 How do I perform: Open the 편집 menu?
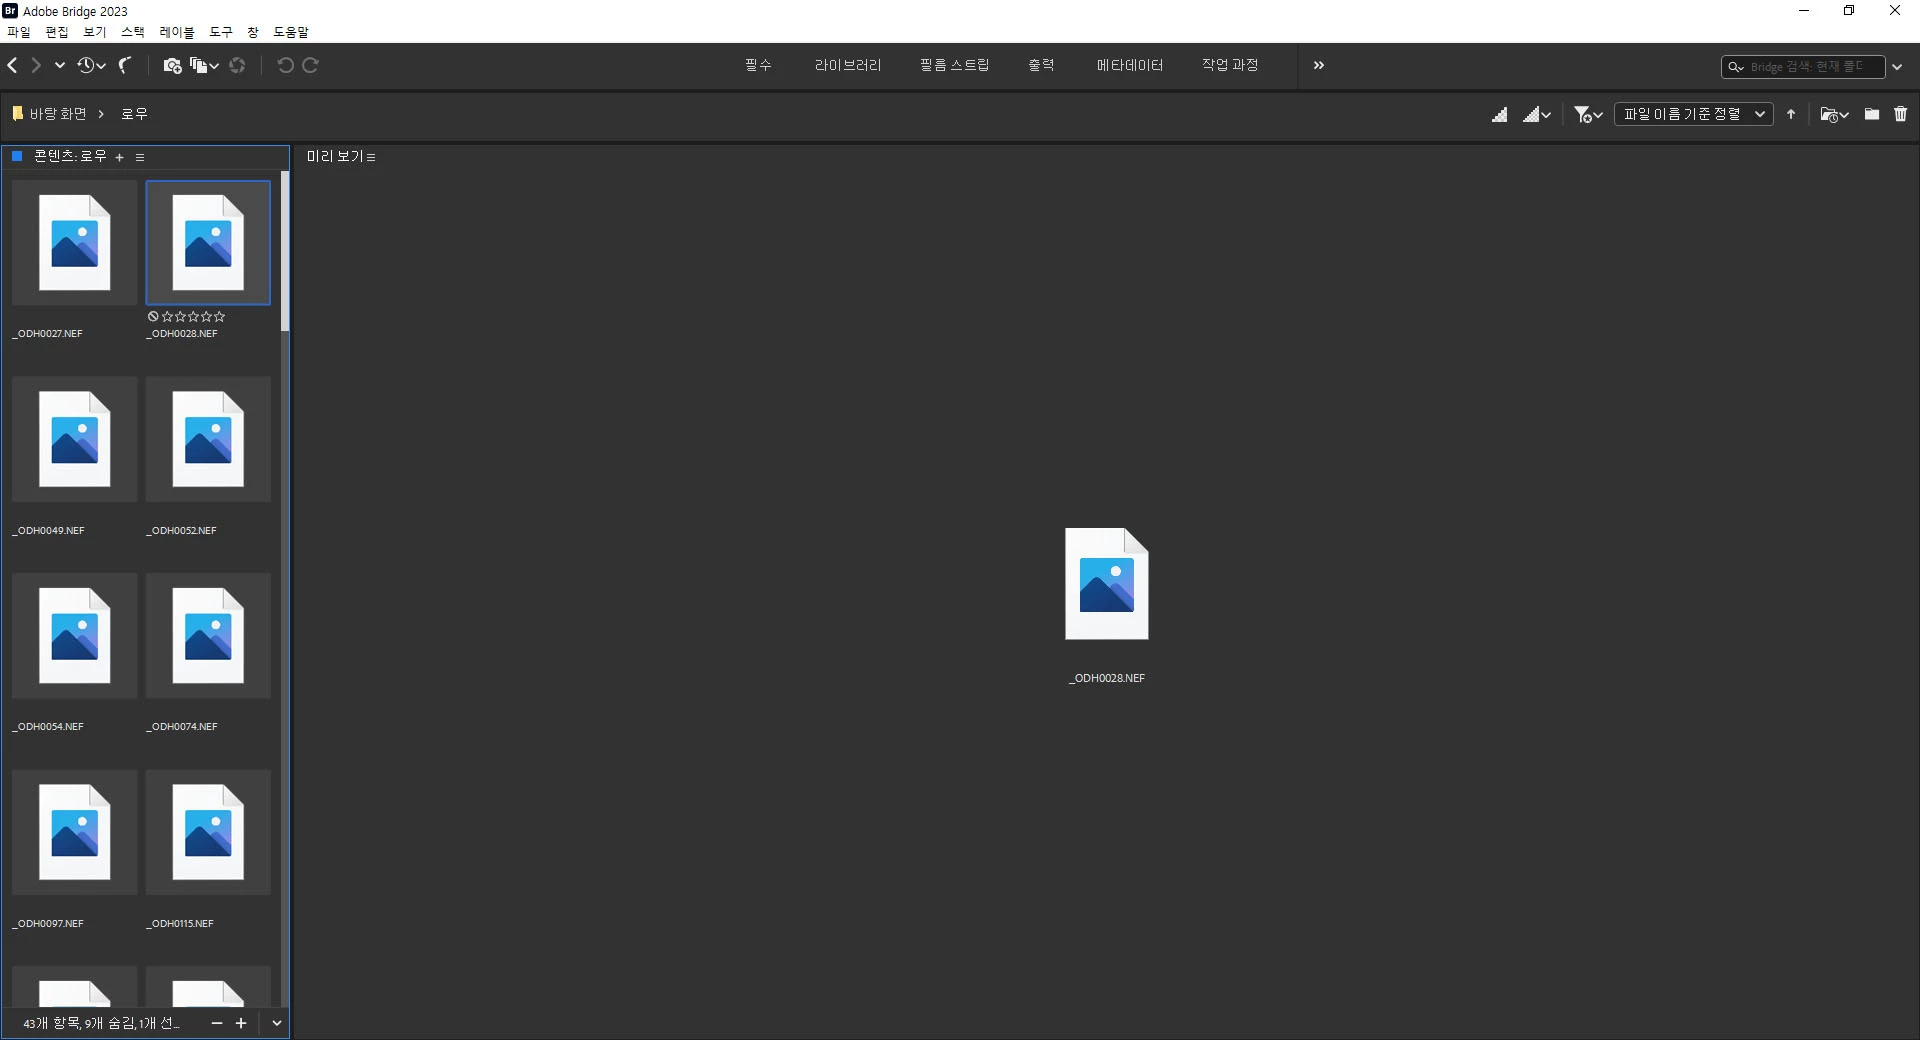pyautogui.click(x=57, y=32)
